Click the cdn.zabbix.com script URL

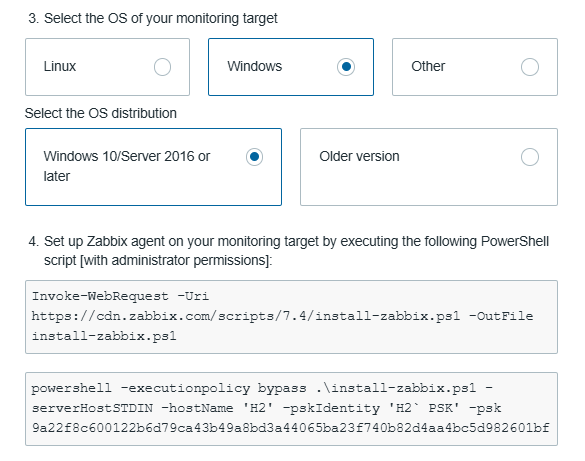coord(245,316)
